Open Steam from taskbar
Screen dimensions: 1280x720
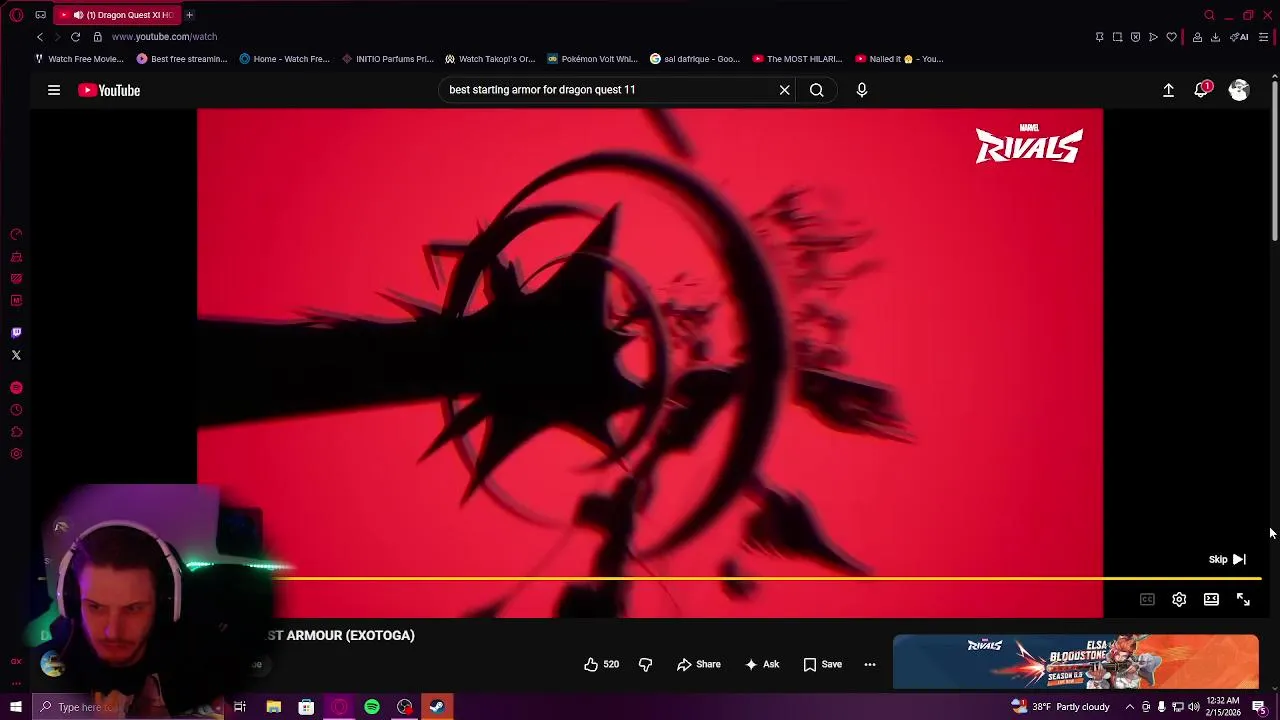[437, 707]
